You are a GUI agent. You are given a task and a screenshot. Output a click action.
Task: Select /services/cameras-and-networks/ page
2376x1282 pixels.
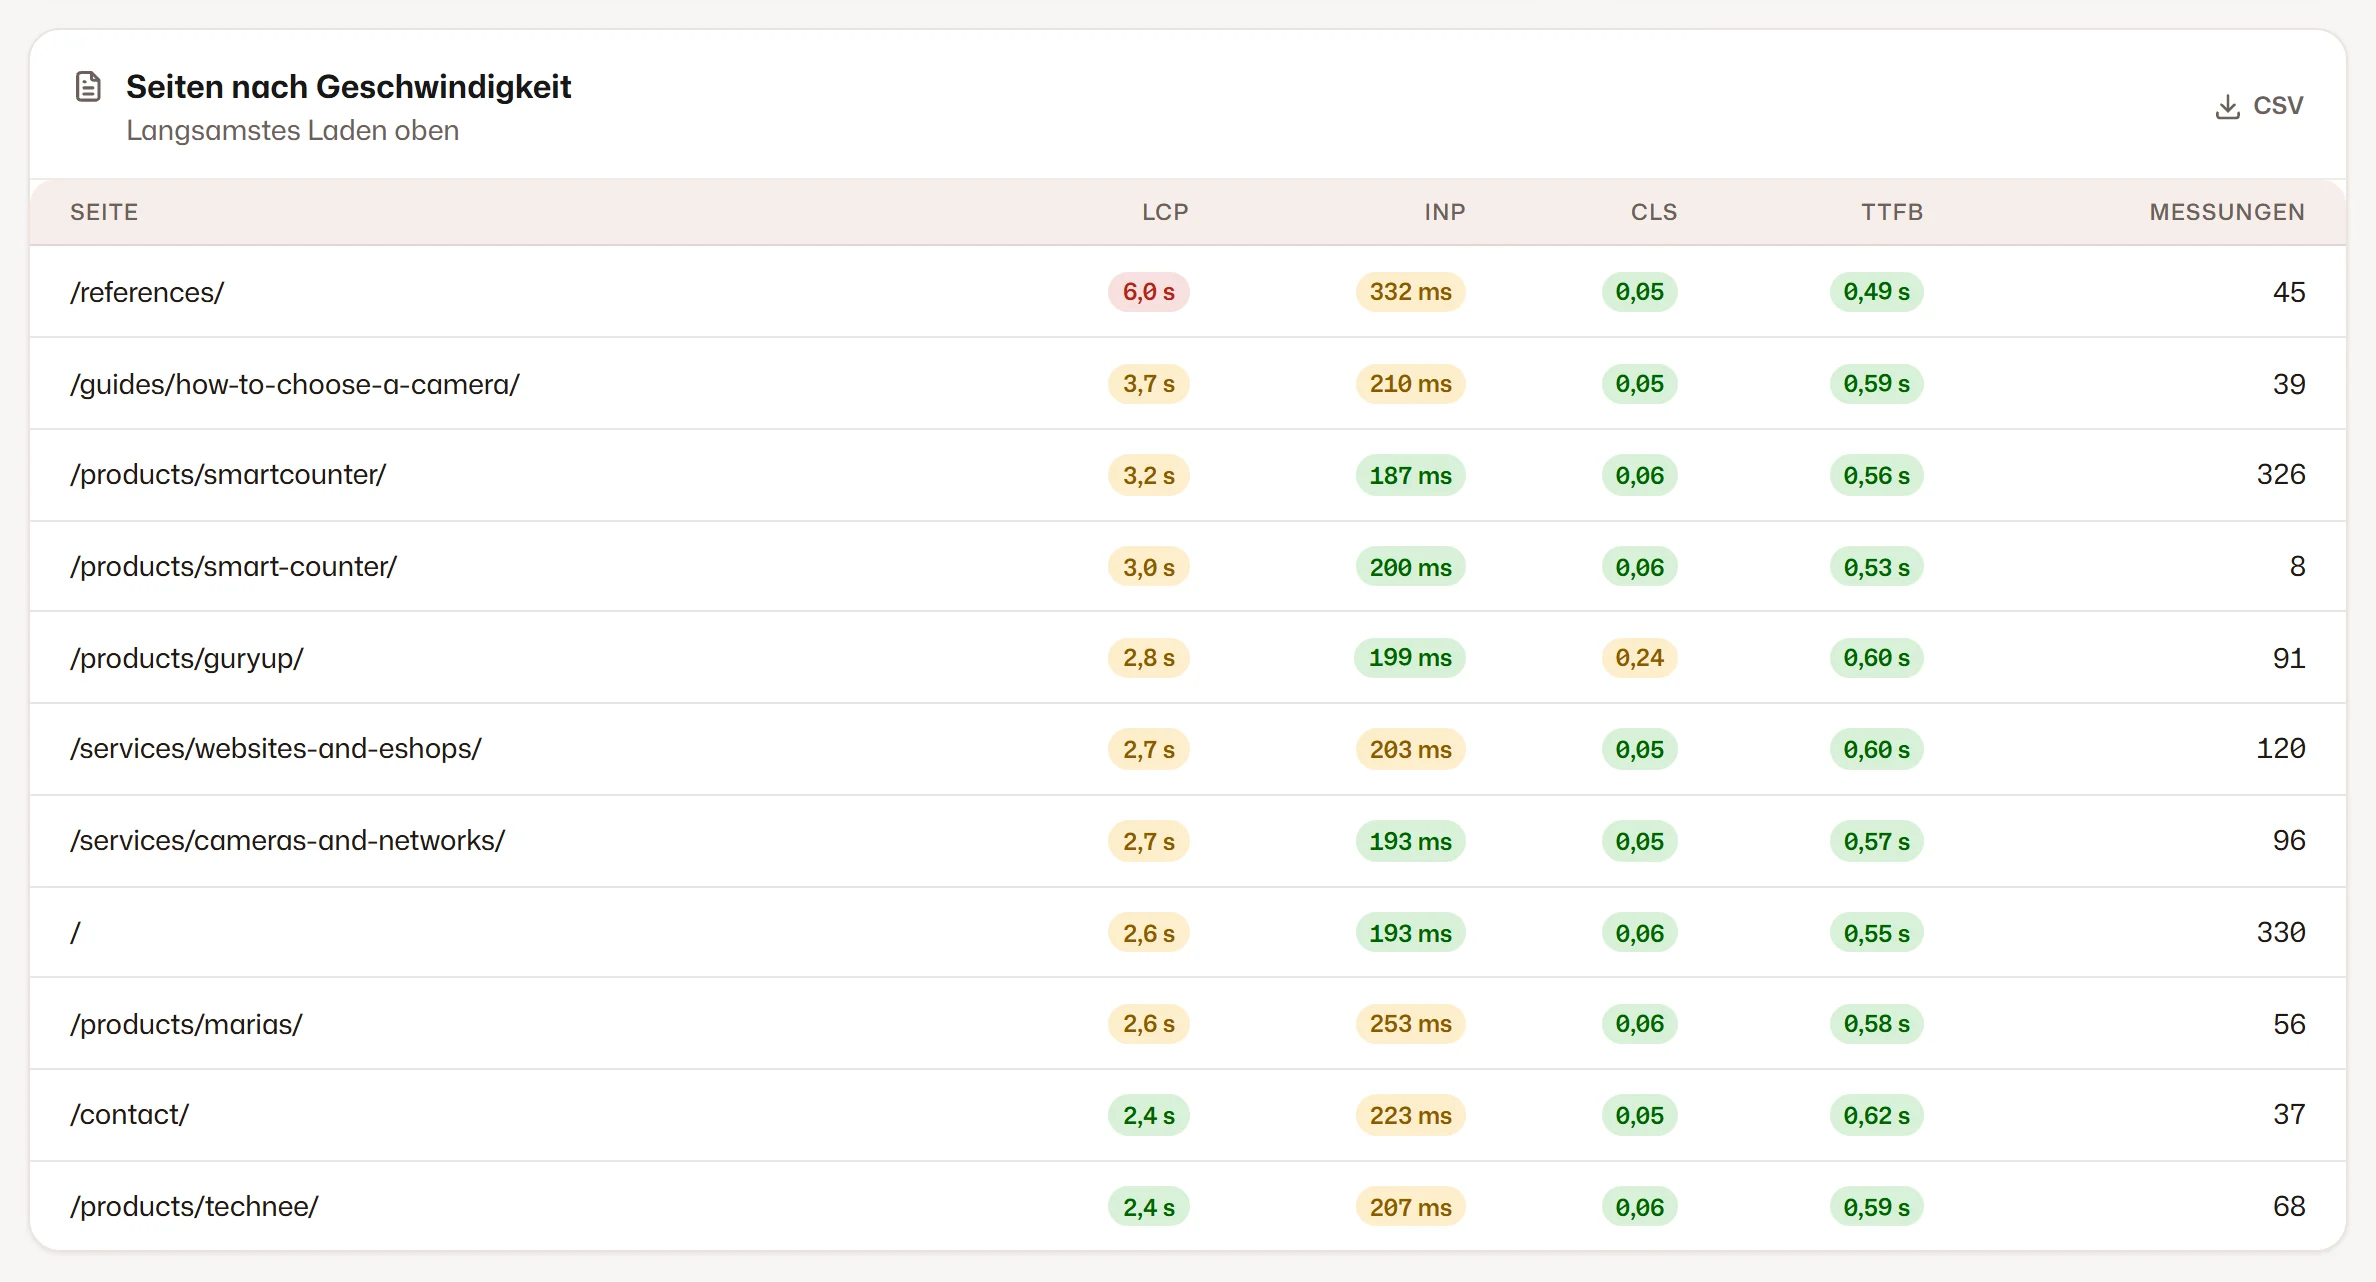coord(1188,841)
